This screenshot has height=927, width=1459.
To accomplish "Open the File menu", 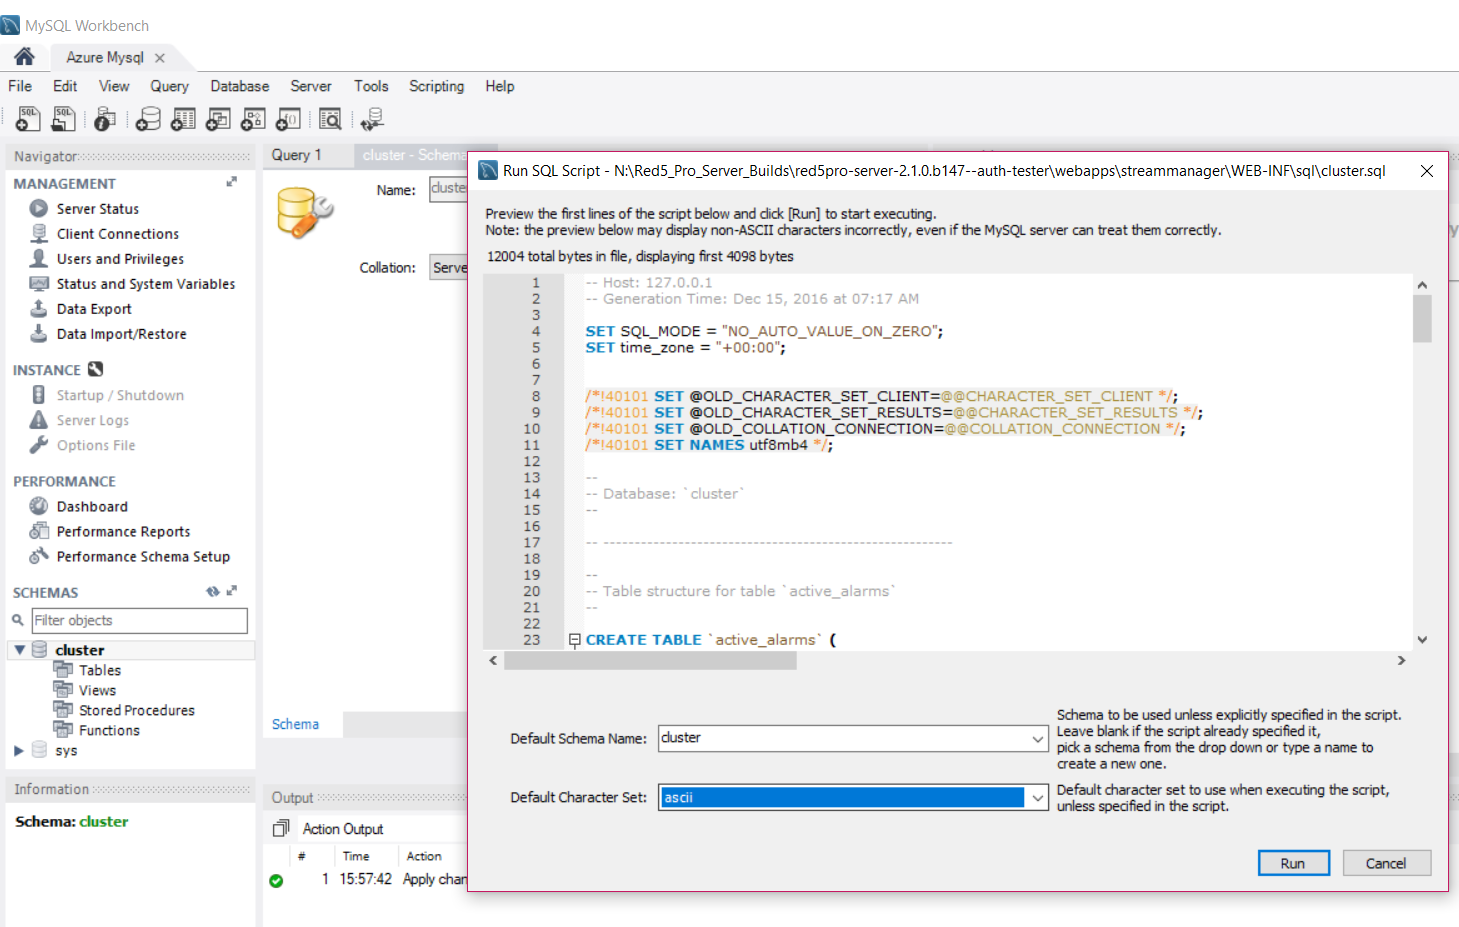I will click(20, 86).
